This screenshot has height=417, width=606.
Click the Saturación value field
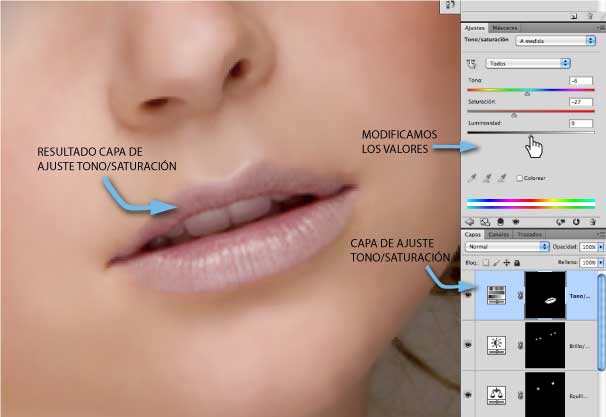click(581, 102)
